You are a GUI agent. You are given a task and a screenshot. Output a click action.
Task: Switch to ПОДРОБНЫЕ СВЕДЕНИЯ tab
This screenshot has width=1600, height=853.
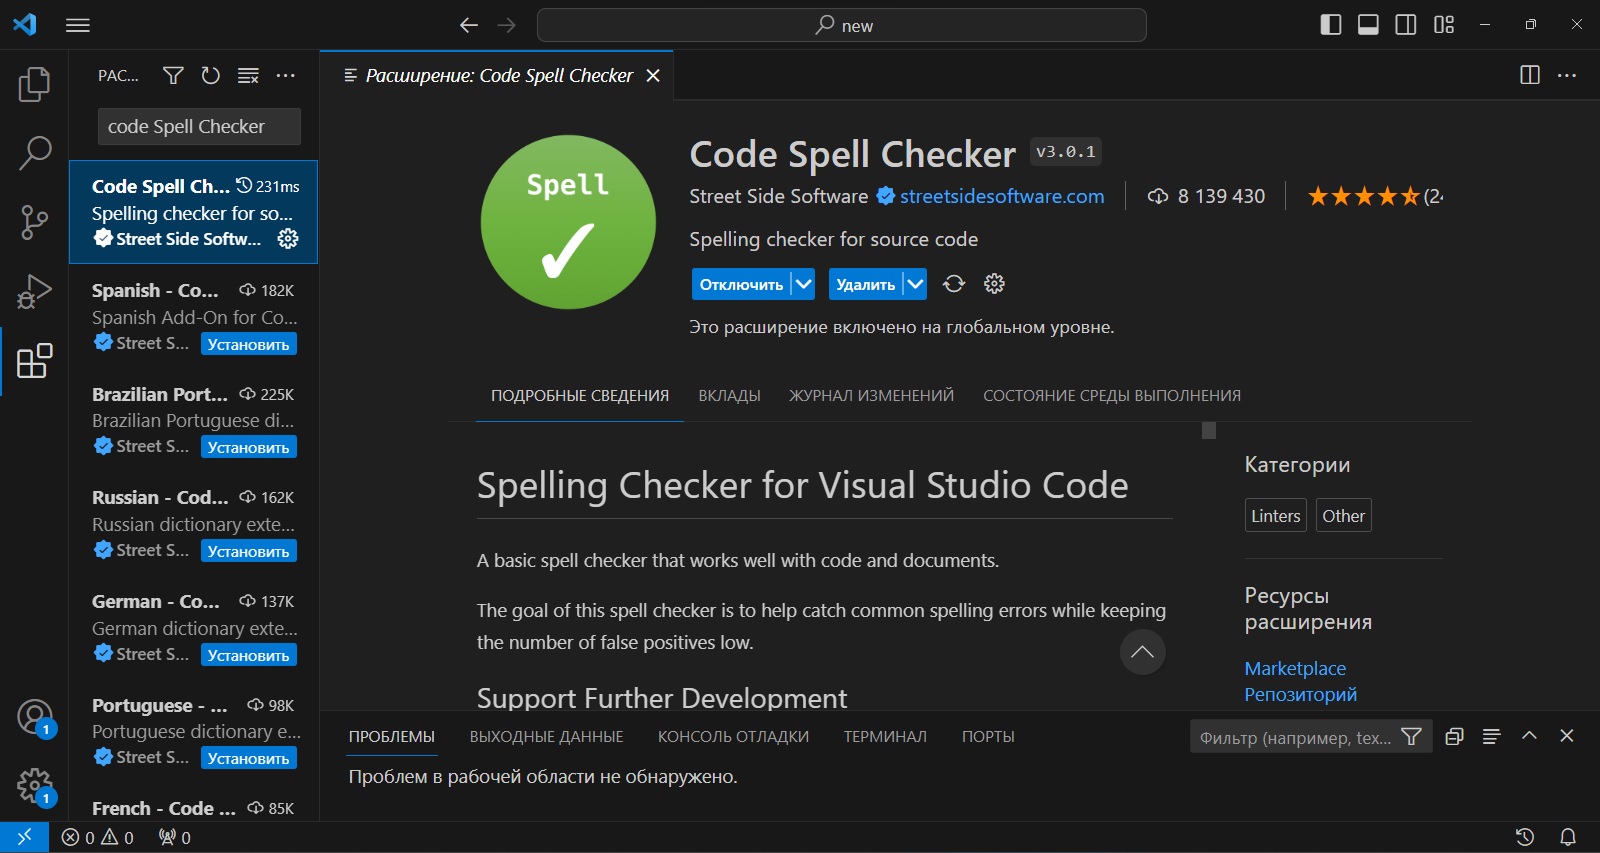point(580,396)
